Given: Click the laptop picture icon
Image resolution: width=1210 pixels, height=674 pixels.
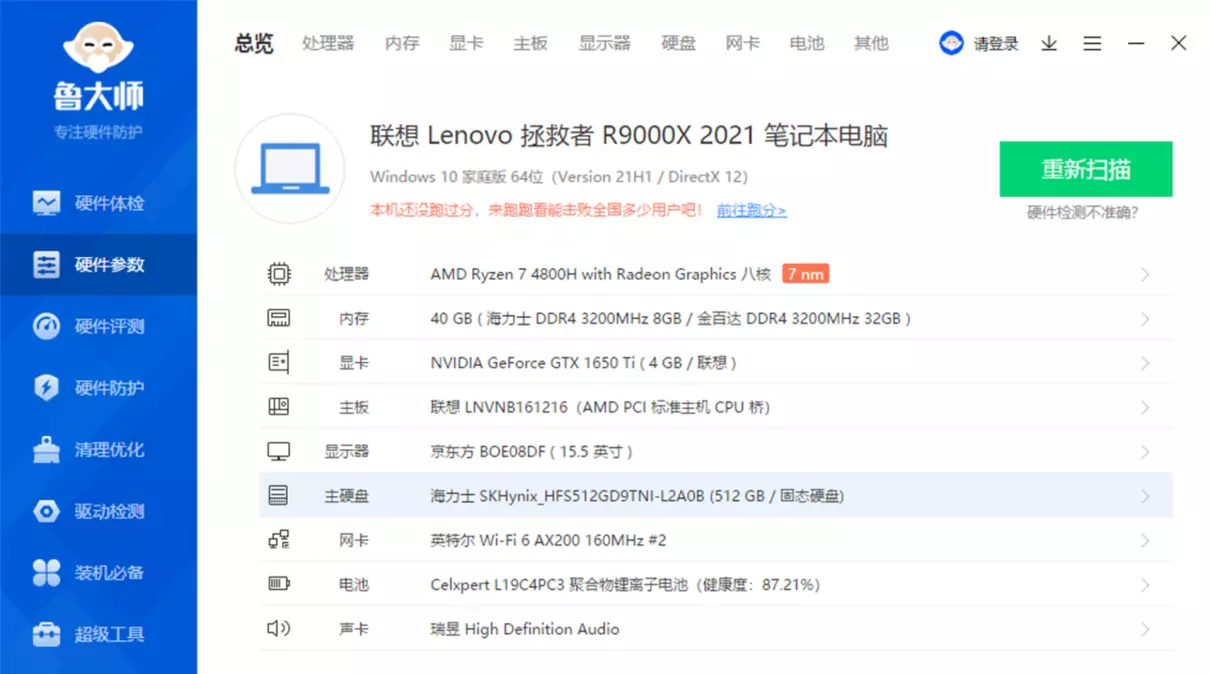Looking at the screenshot, I should (x=290, y=168).
